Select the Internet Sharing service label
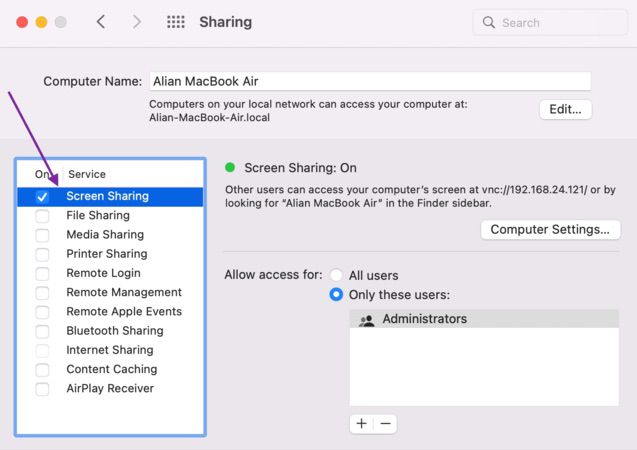 click(x=110, y=350)
